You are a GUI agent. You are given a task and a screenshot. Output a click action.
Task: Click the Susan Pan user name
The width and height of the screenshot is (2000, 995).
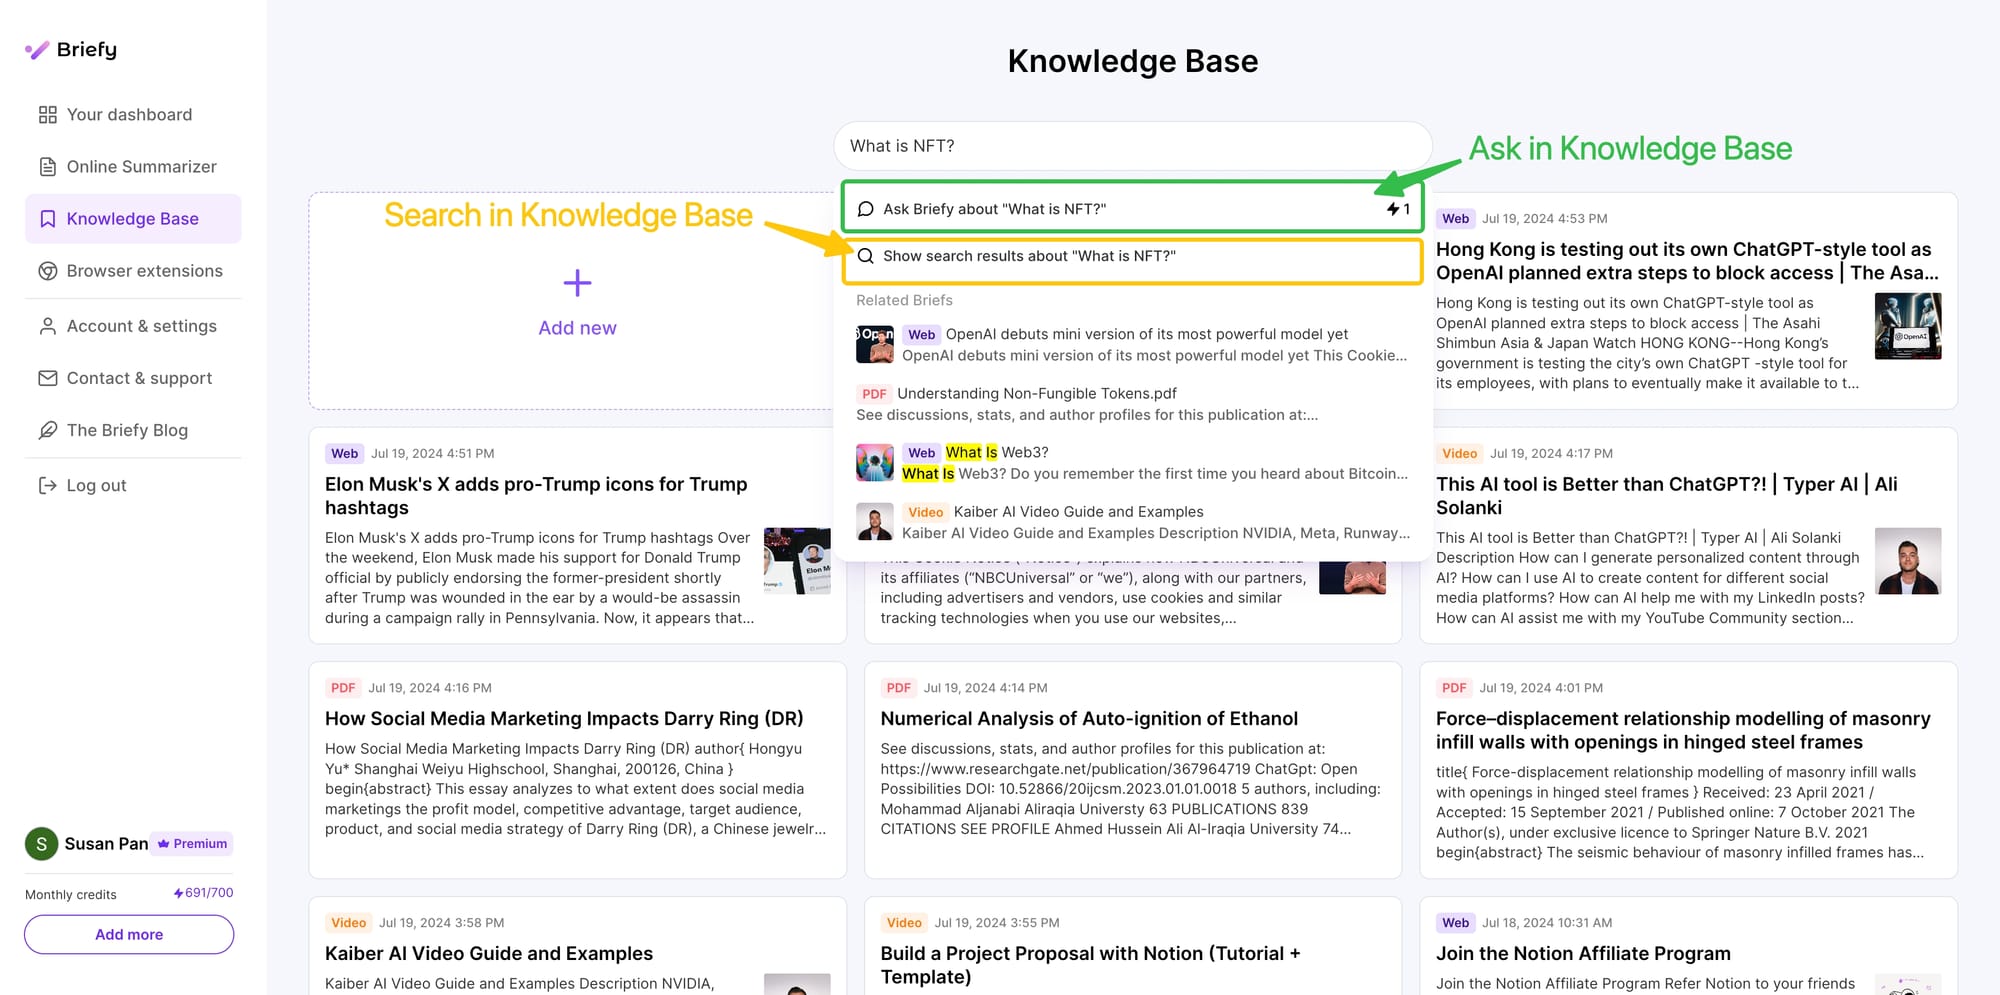(x=106, y=844)
